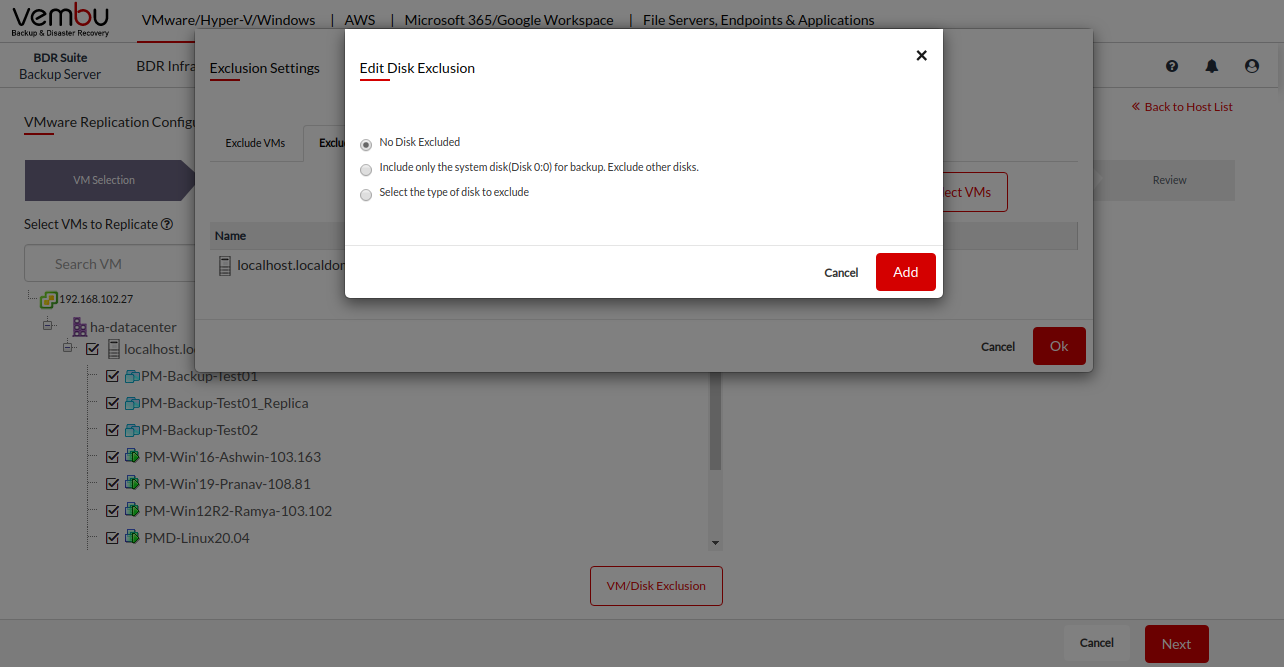Select the No Disk Excluded radio option
This screenshot has height=667, width=1284.
pos(366,145)
